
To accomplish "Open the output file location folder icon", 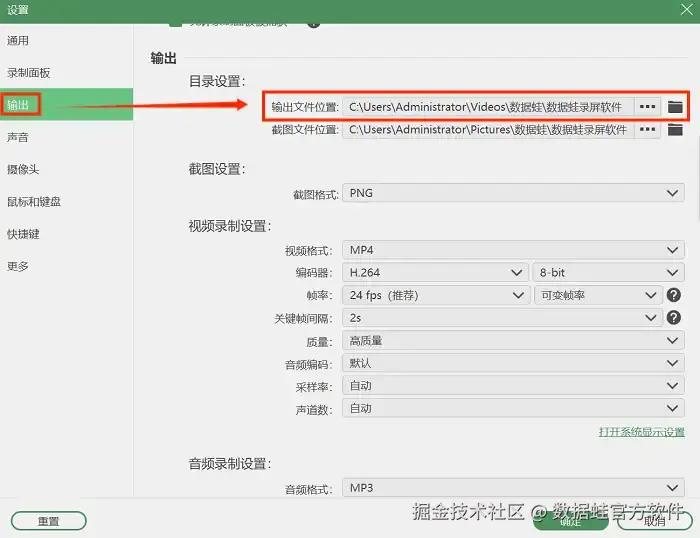I will pos(675,107).
